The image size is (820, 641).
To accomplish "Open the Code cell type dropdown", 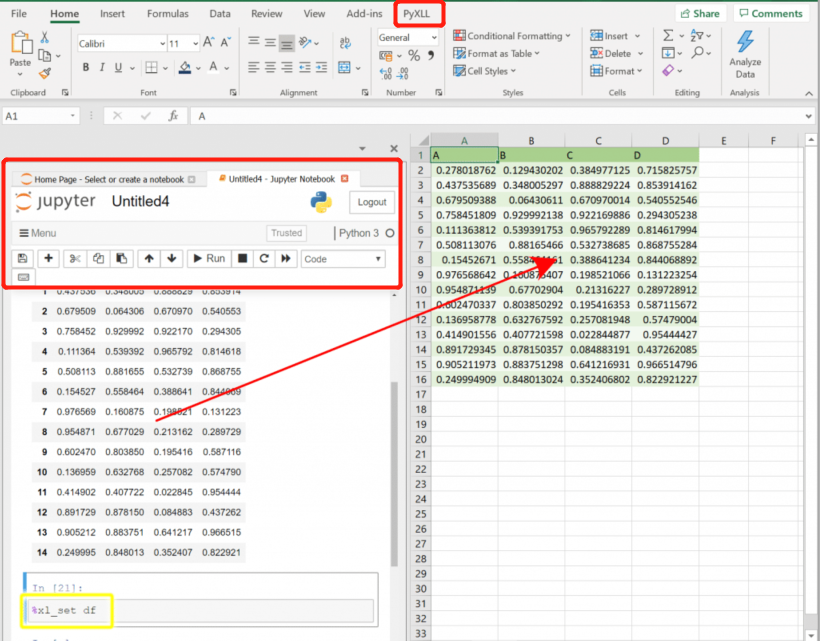I will coord(343,258).
